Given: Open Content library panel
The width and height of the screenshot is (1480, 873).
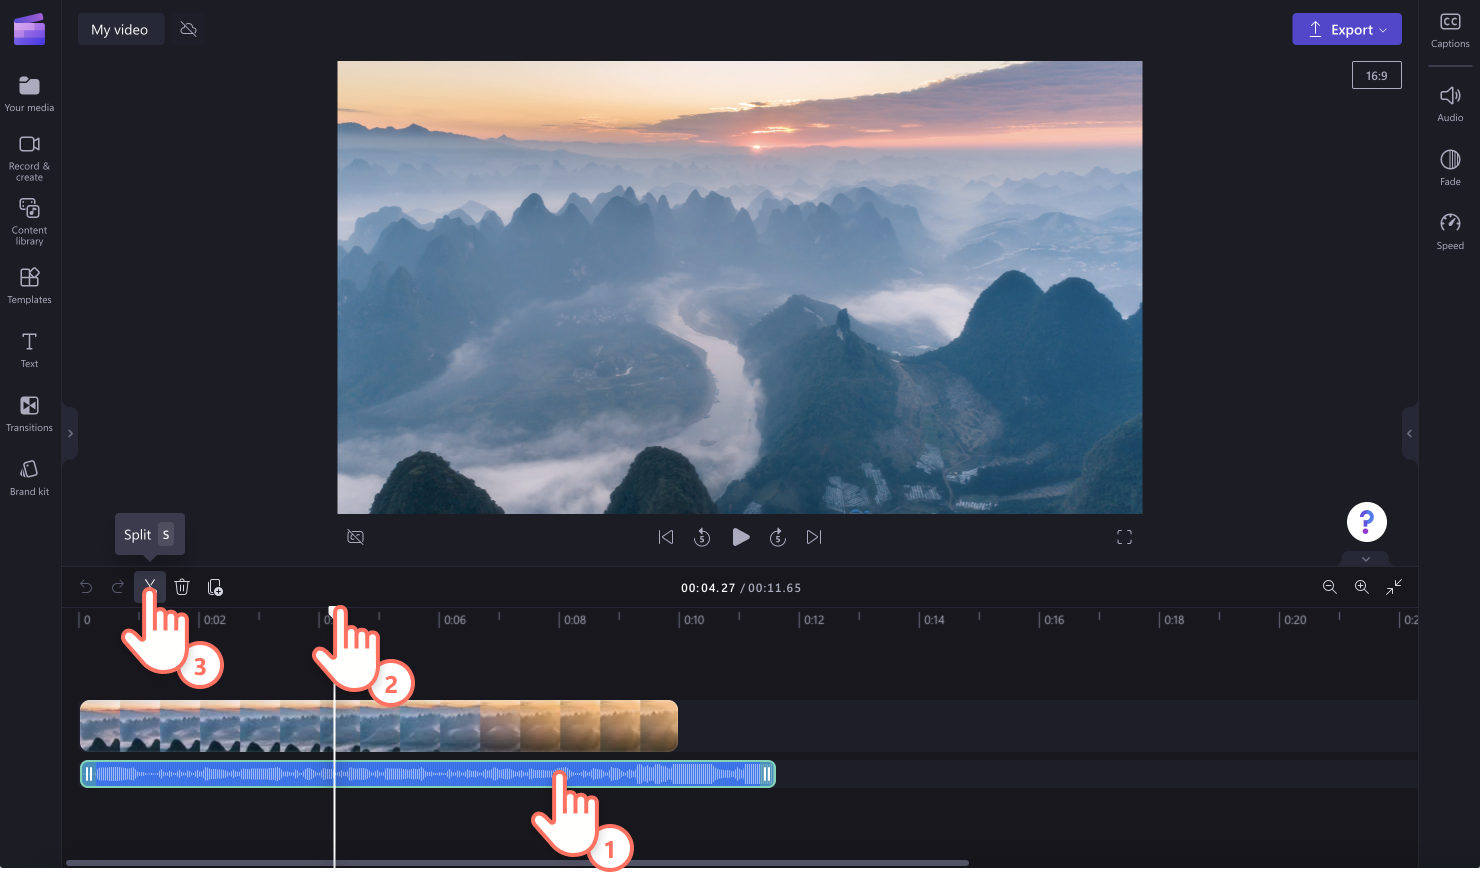Looking at the screenshot, I should (30, 221).
